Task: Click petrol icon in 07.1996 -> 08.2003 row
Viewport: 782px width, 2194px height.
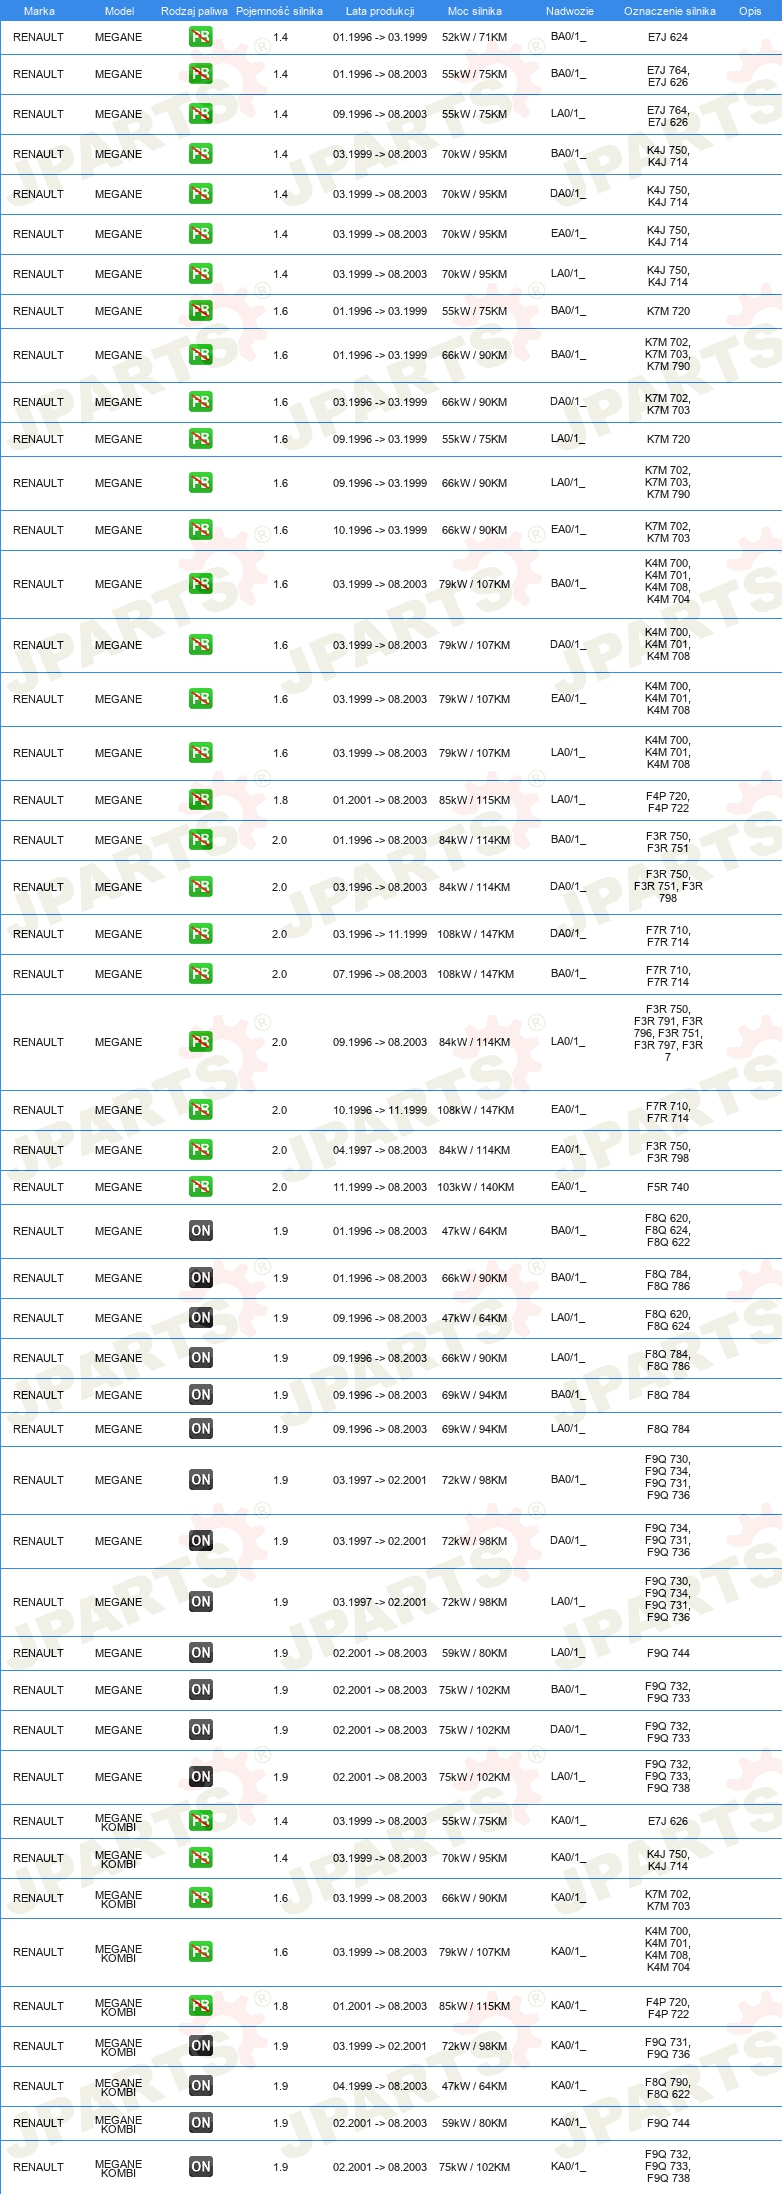Action: pyautogui.click(x=200, y=974)
